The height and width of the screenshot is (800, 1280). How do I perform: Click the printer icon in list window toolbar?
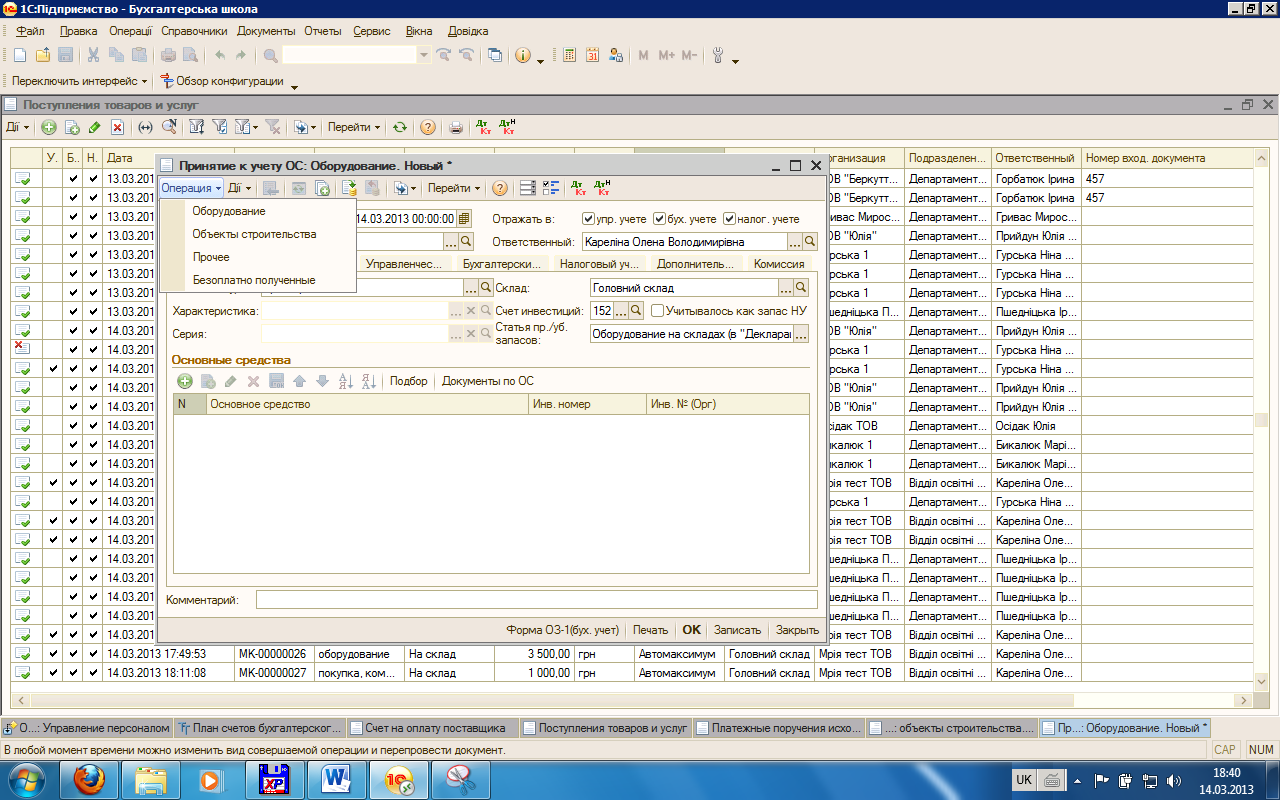(456, 127)
